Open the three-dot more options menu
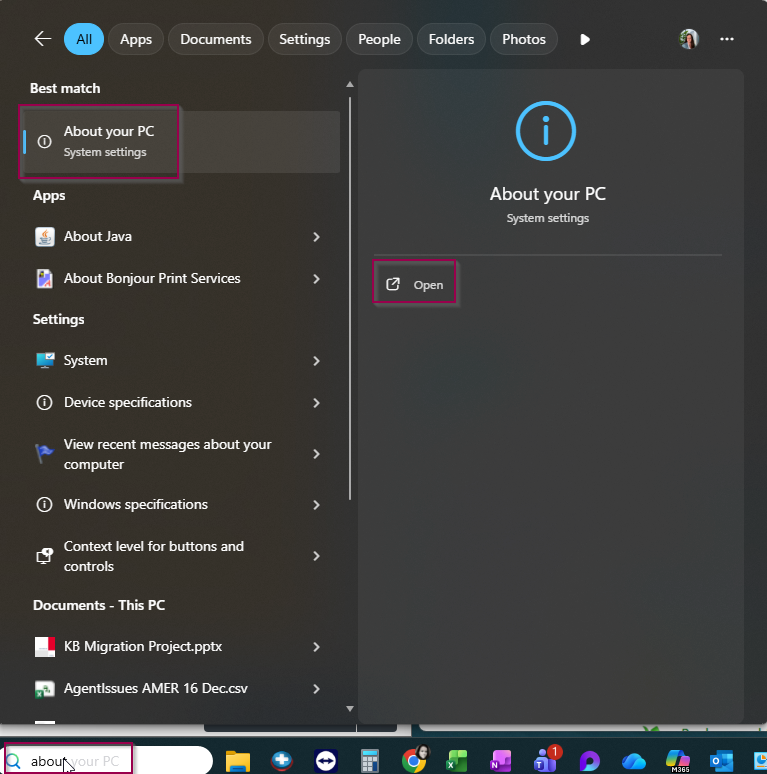 pos(727,39)
